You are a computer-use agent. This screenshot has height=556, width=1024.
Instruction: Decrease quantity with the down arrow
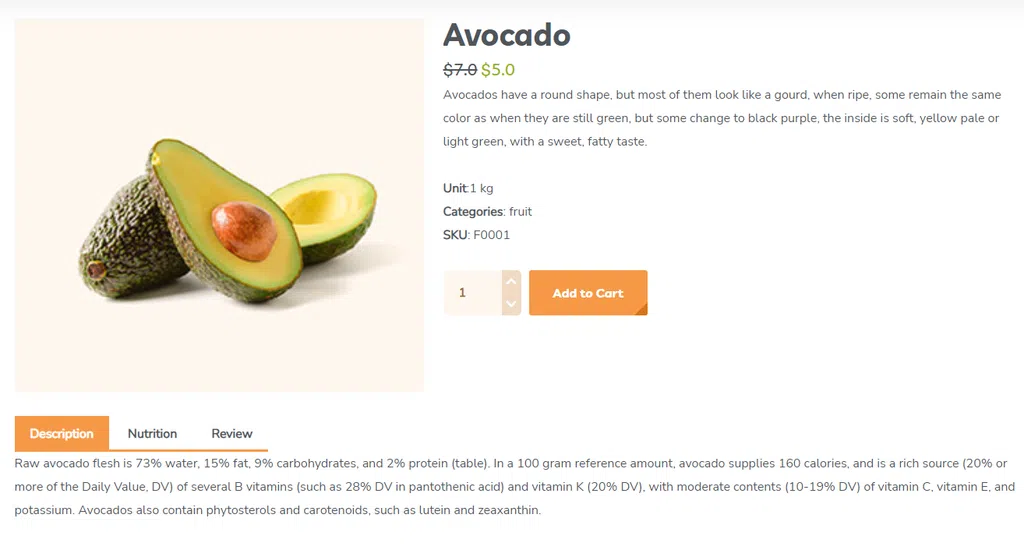tap(511, 304)
